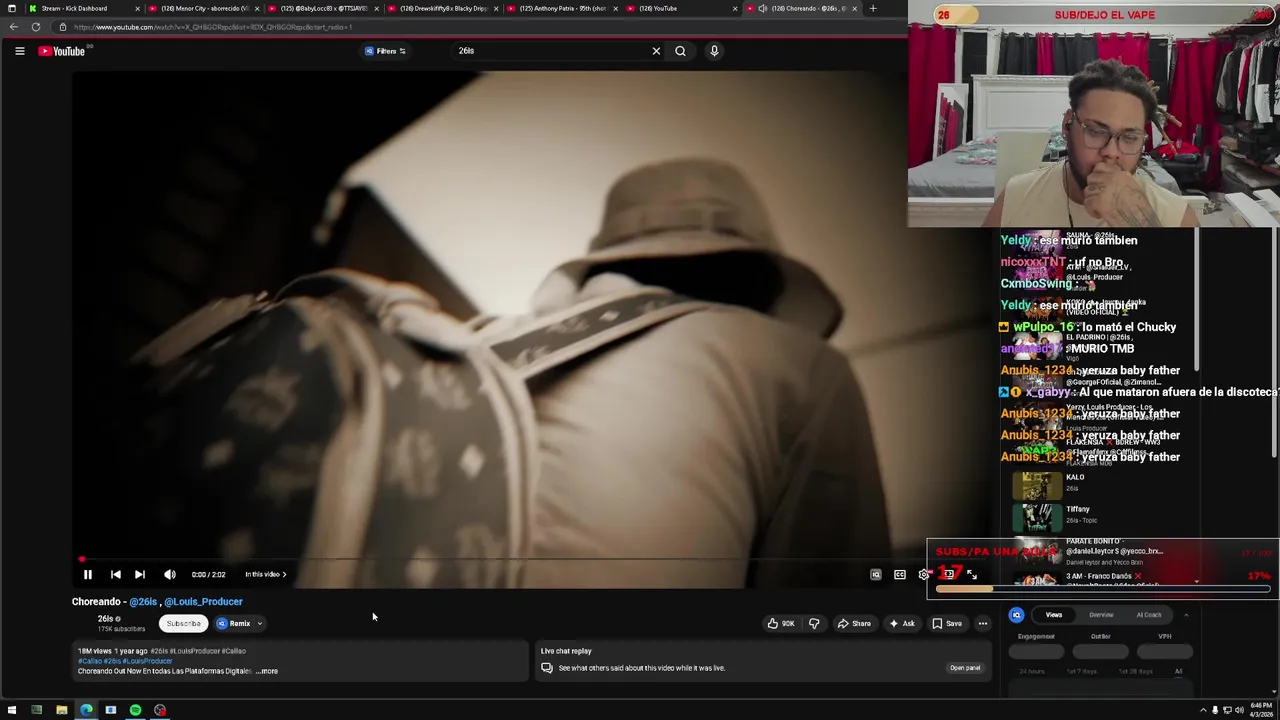The width and height of the screenshot is (1280, 720).
Task: Open the @Louis_Producer link in title
Action: click(x=203, y=602)
